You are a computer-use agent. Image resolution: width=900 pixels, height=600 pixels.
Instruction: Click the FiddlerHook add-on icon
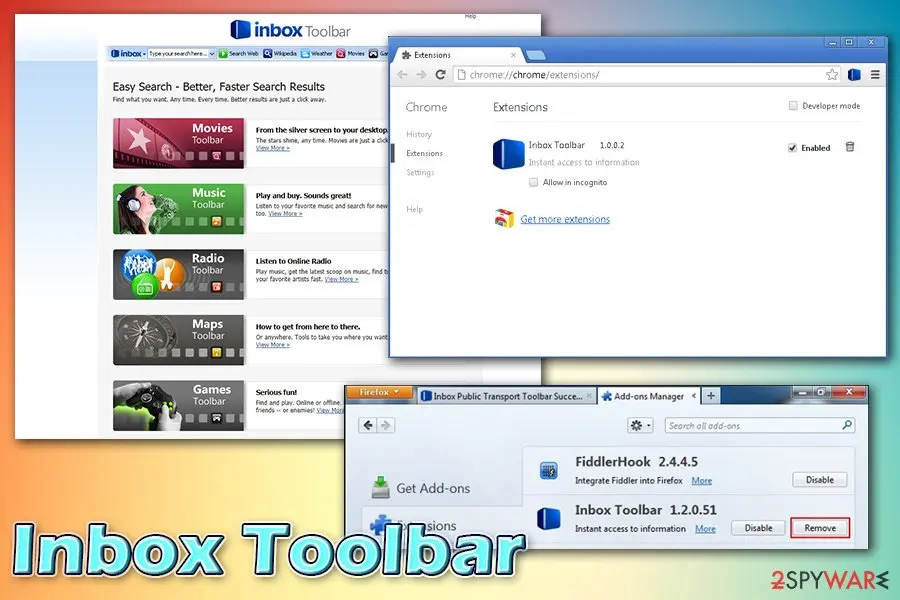pos(549,471)
